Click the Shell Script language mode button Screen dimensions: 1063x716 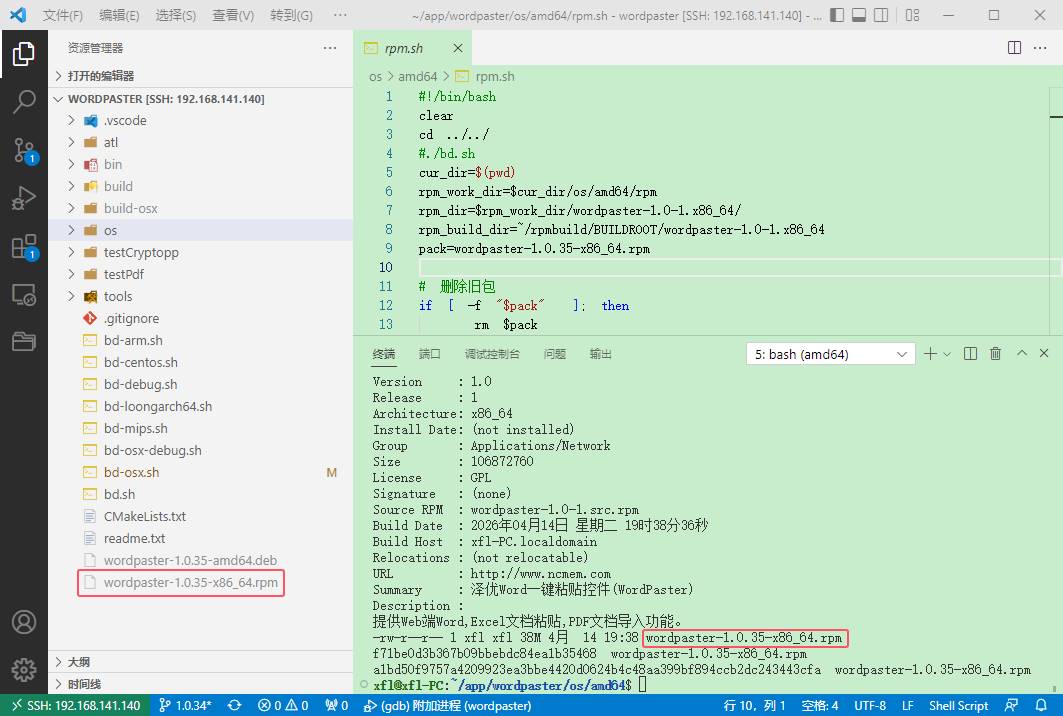pos(958,705)
